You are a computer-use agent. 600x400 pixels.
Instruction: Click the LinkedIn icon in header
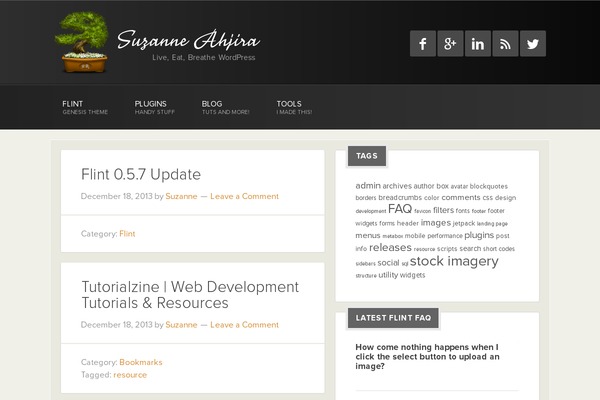click(478, 44)
